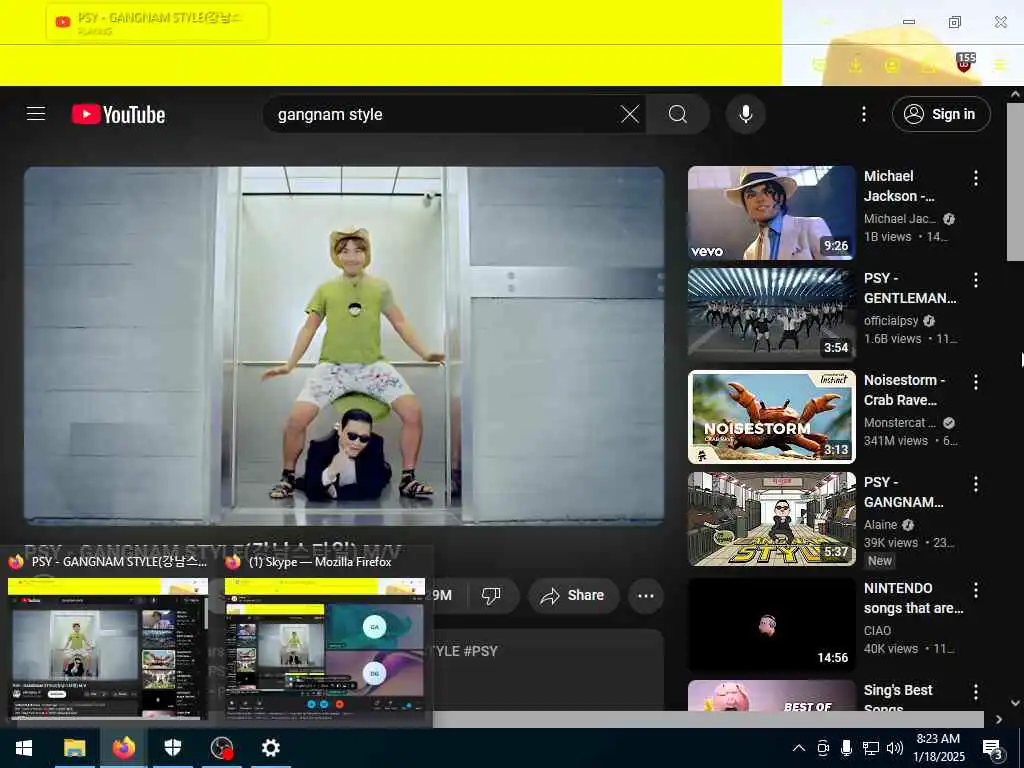Open PSY - GENTLEMAN title link
The image size is (1024, 768).
910,288
